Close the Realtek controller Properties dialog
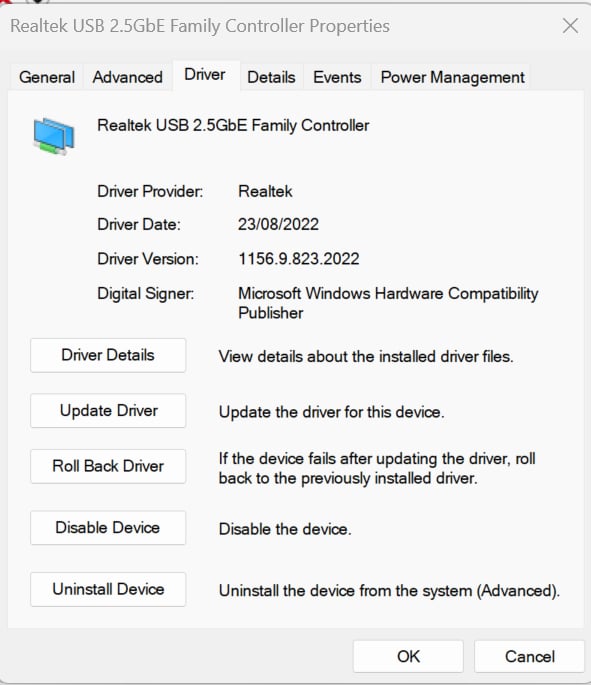The width and height of the screenshot is (591, 685). [x=570, y=26]
